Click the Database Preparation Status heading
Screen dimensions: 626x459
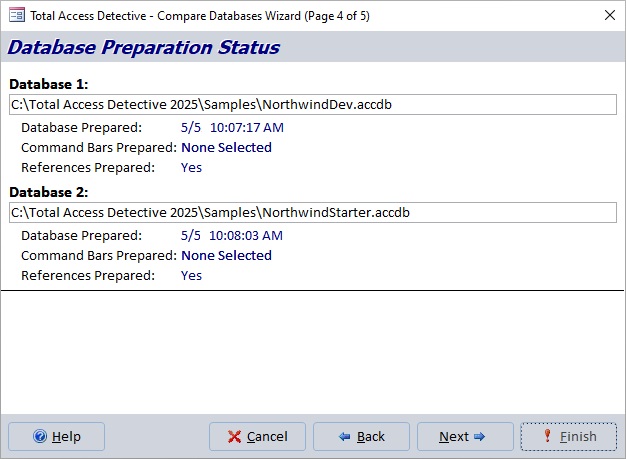(x=144, y=47)
